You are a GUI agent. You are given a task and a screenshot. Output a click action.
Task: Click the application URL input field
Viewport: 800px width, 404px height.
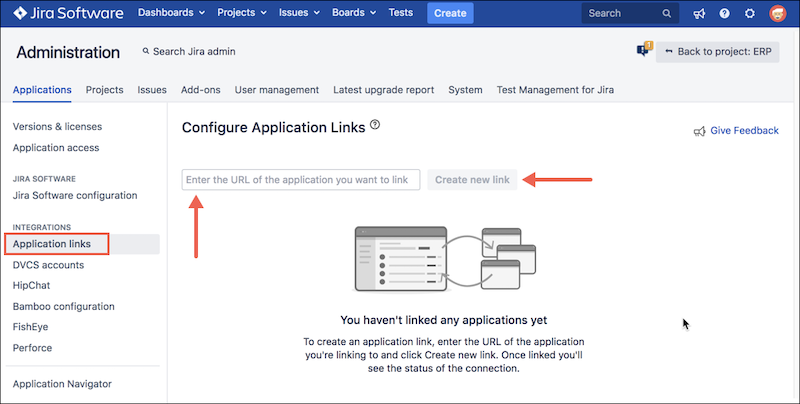301,179
